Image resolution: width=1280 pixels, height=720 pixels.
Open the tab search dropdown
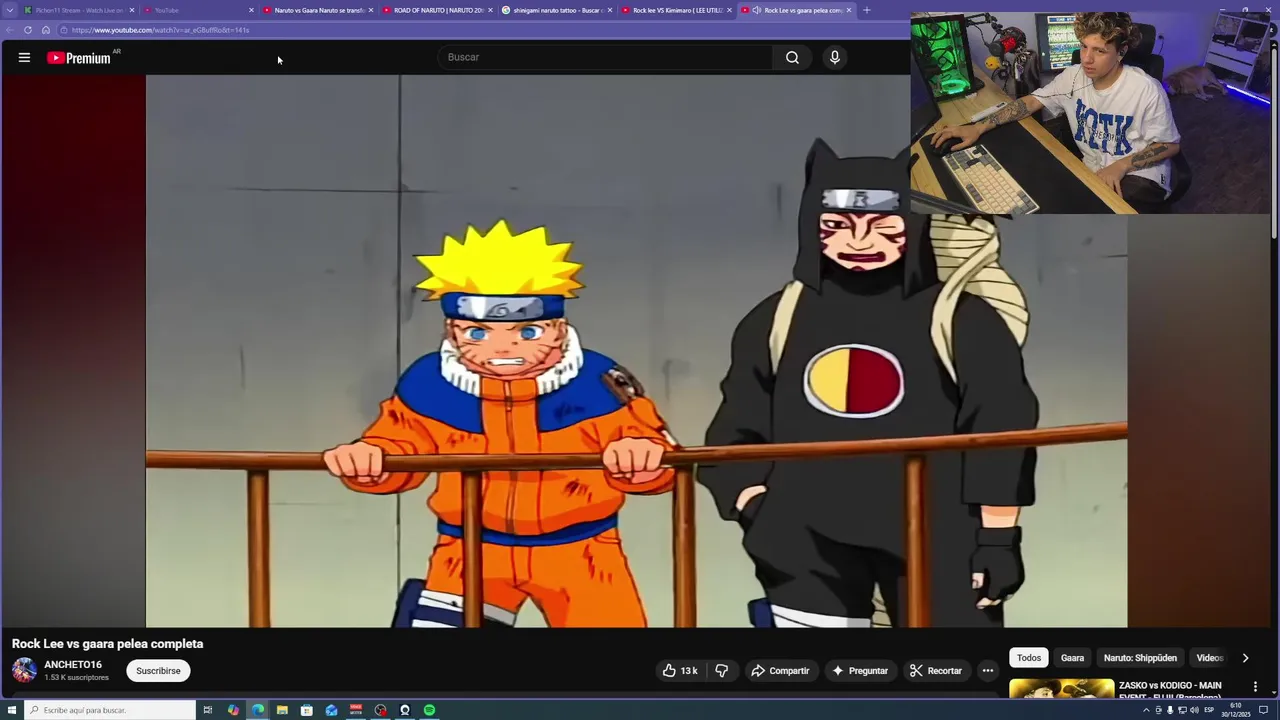[10, 10]
